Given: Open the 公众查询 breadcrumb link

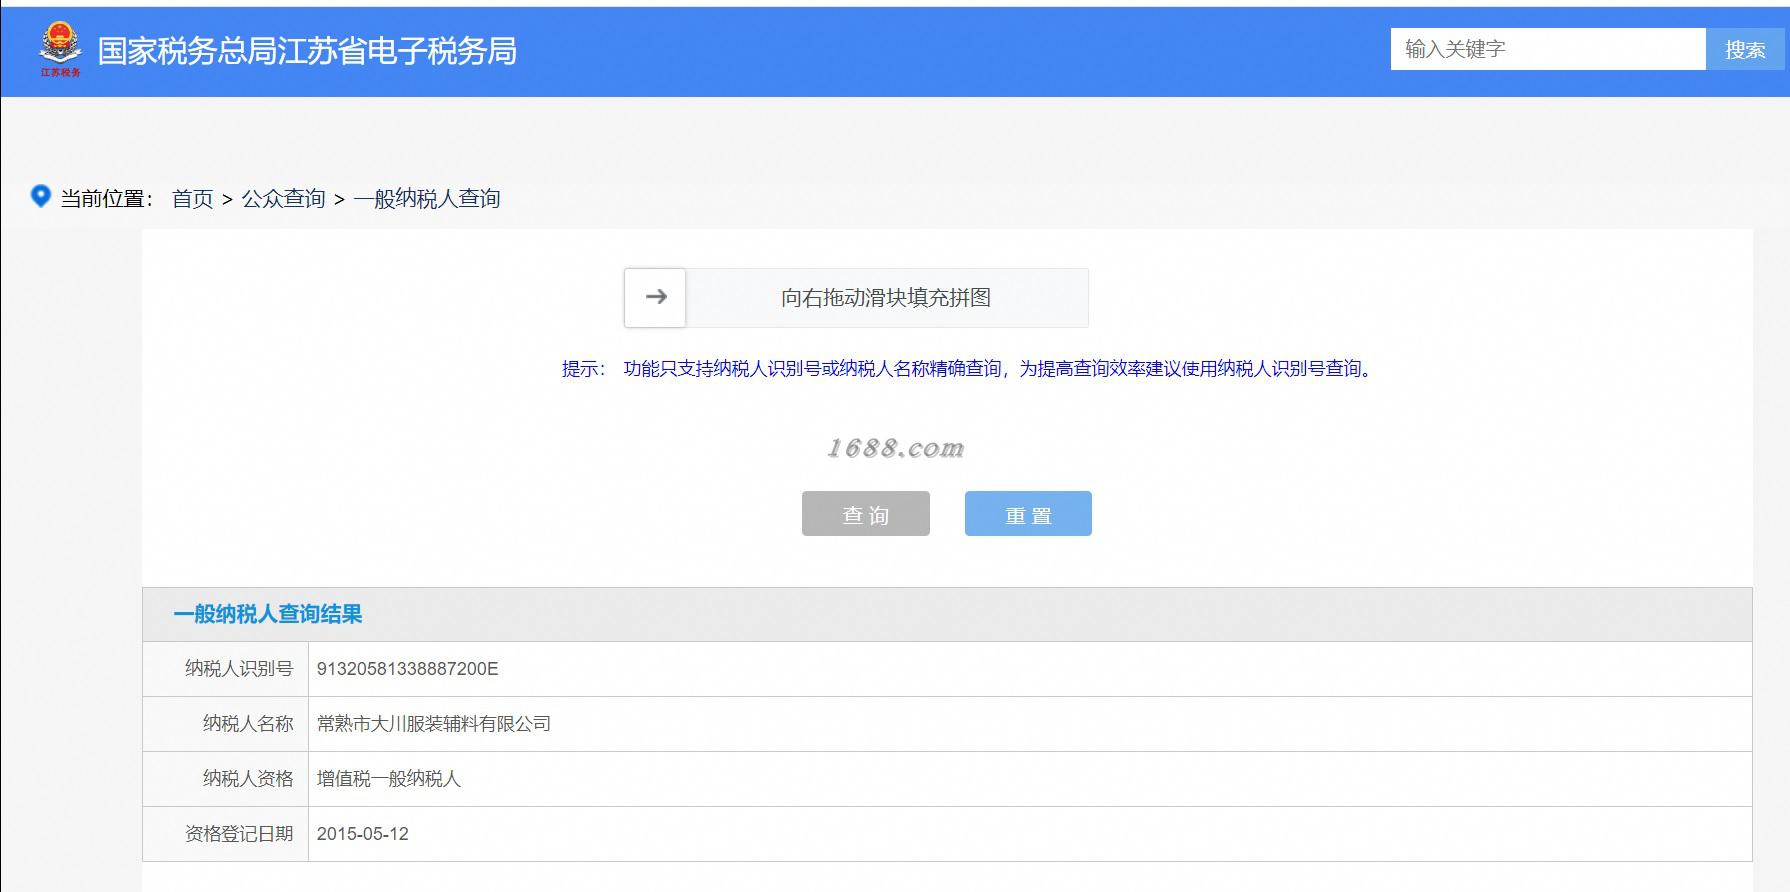Looking at the screenshot, I should pos(283,199).
